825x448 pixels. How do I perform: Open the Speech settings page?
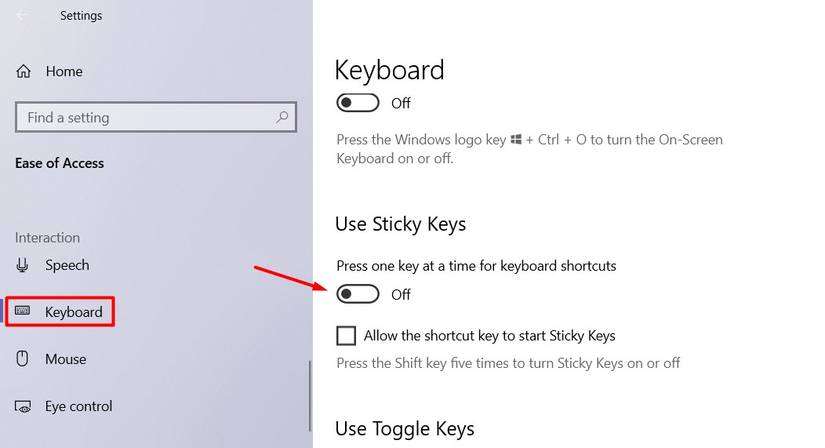67,265
